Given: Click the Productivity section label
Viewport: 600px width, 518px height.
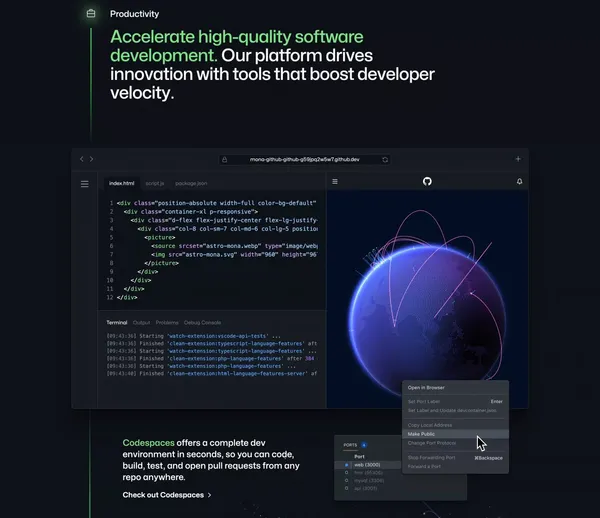Looking at the screenshot, I should 134,14.
